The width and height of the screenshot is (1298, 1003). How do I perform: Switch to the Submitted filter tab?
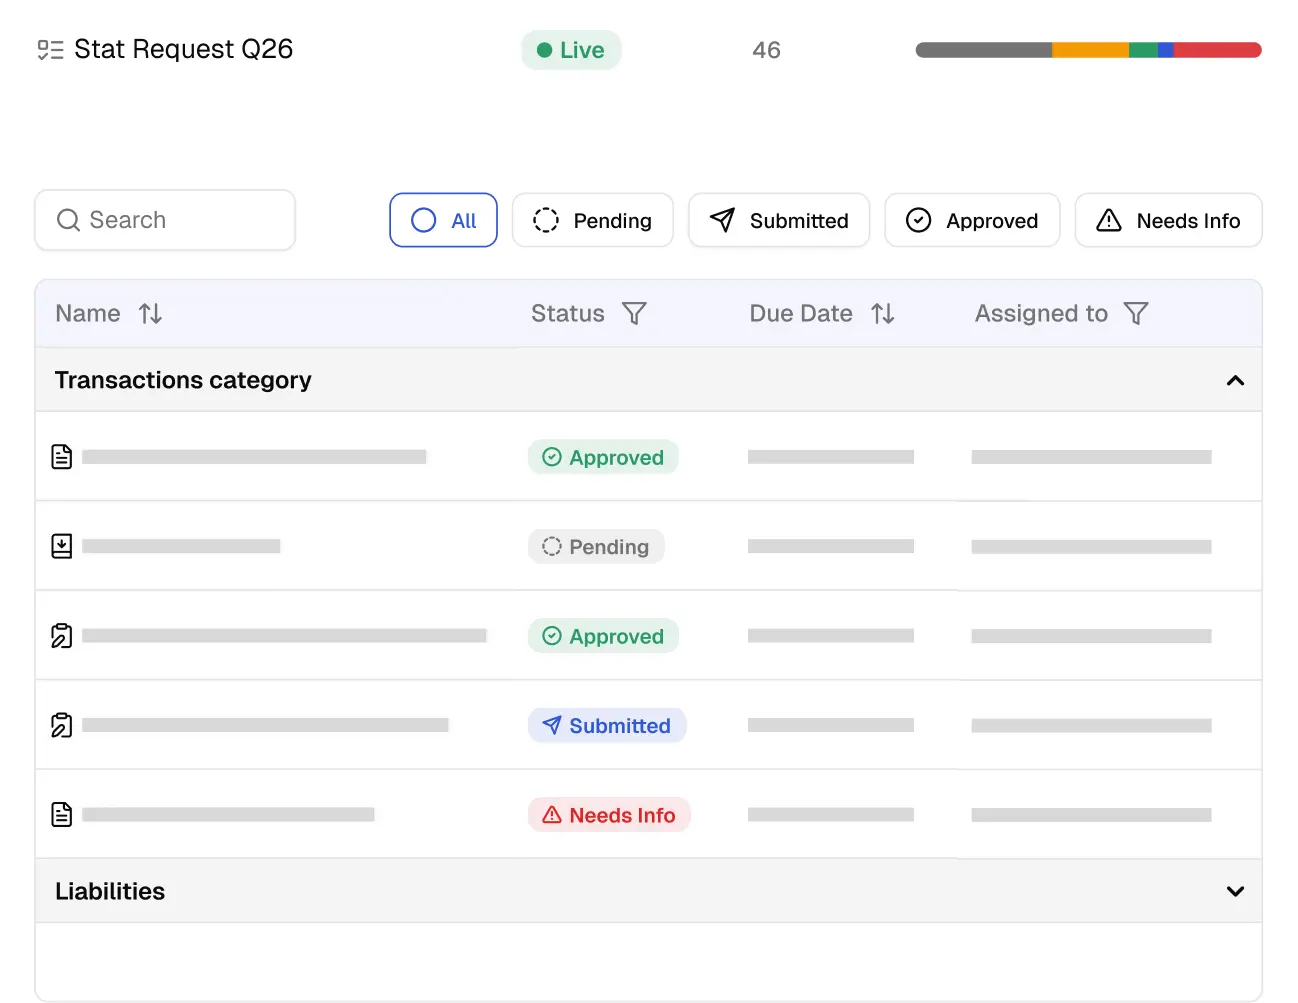click(779, 220)
